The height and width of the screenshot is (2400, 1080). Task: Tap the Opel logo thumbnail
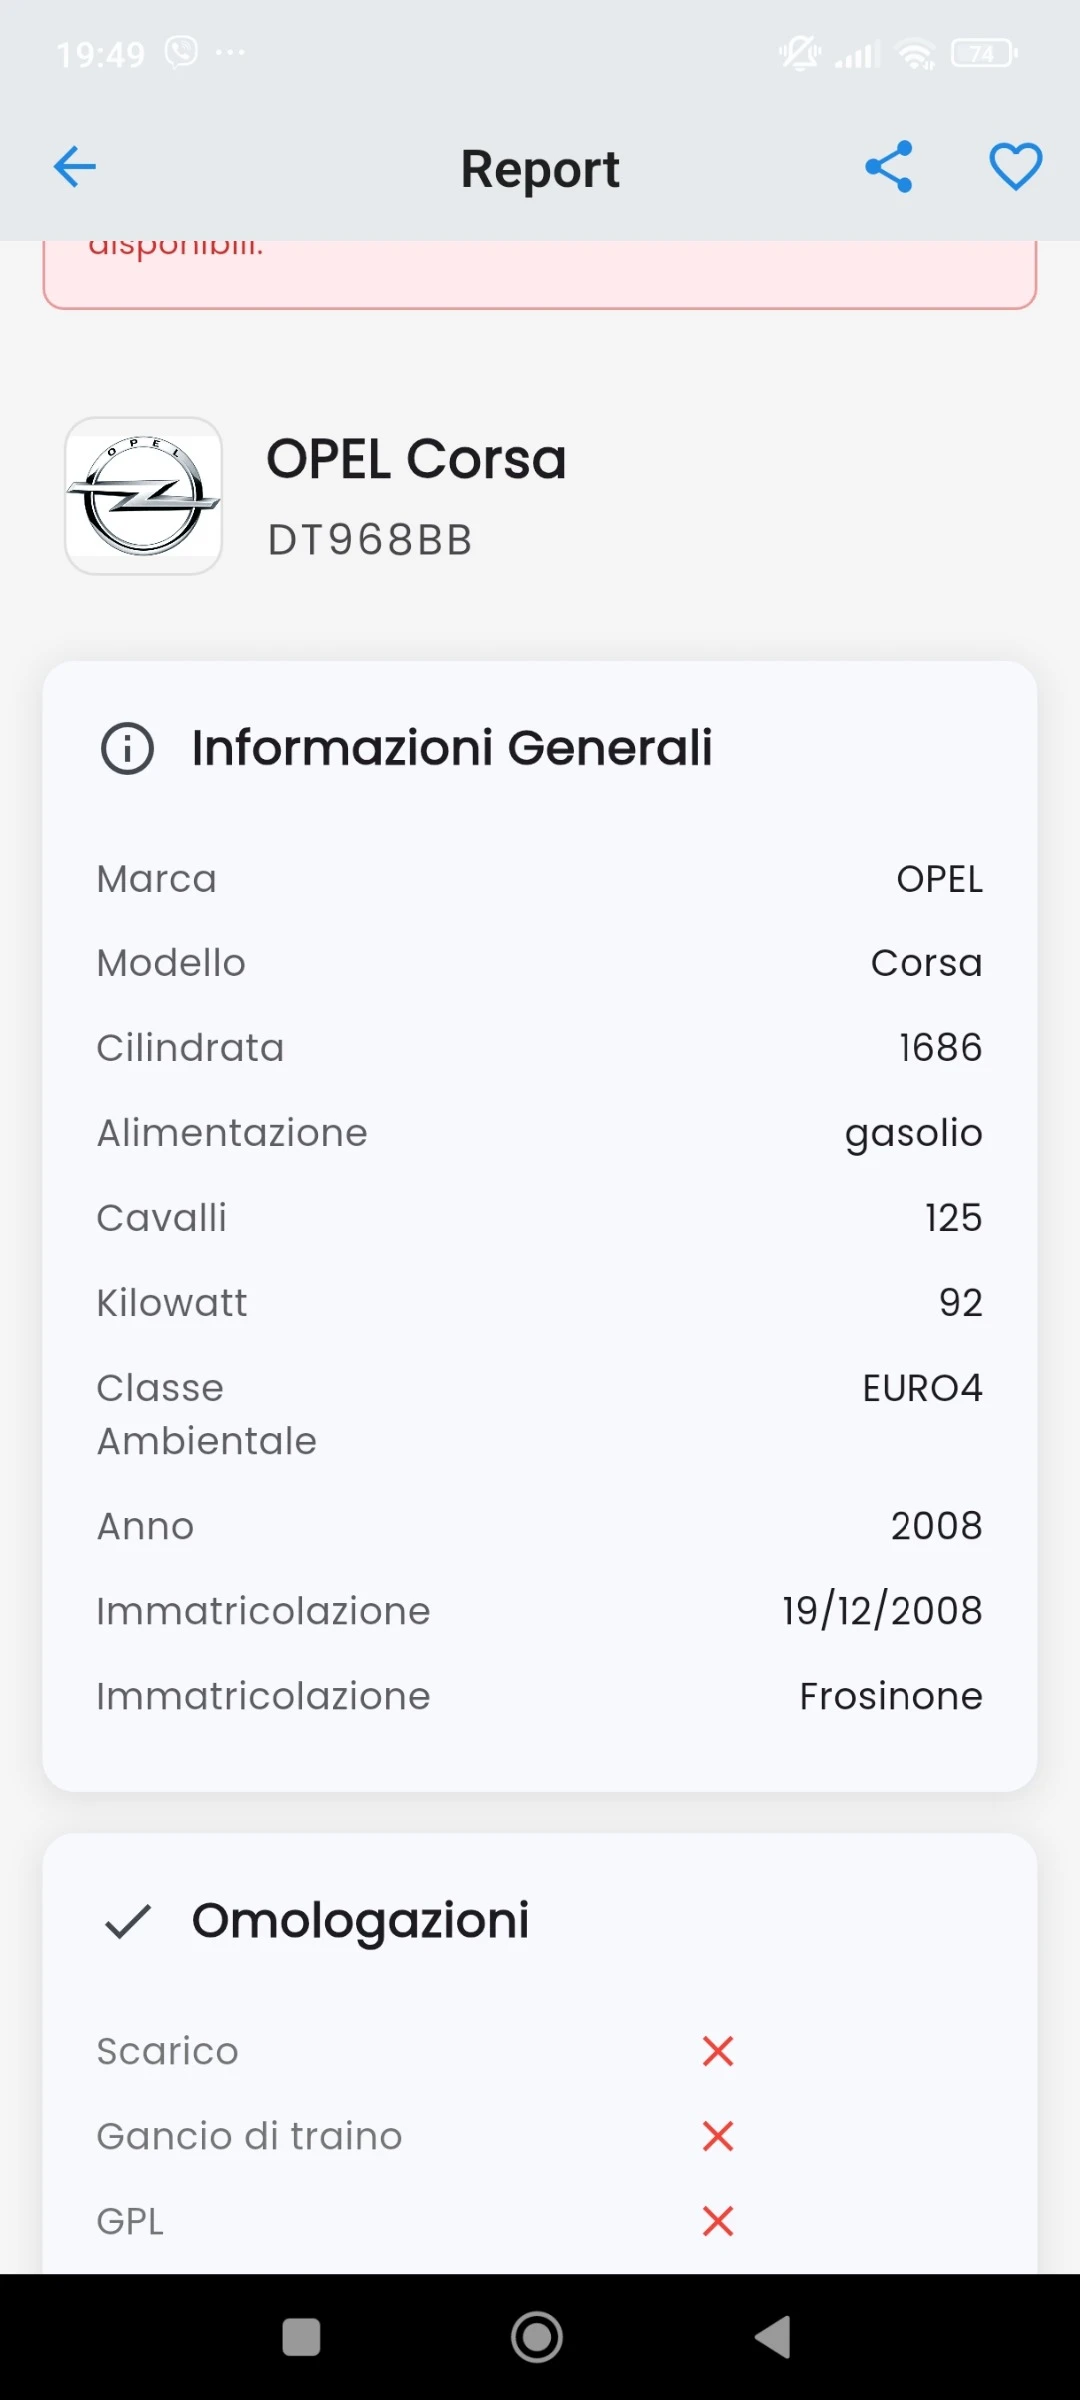143,496
